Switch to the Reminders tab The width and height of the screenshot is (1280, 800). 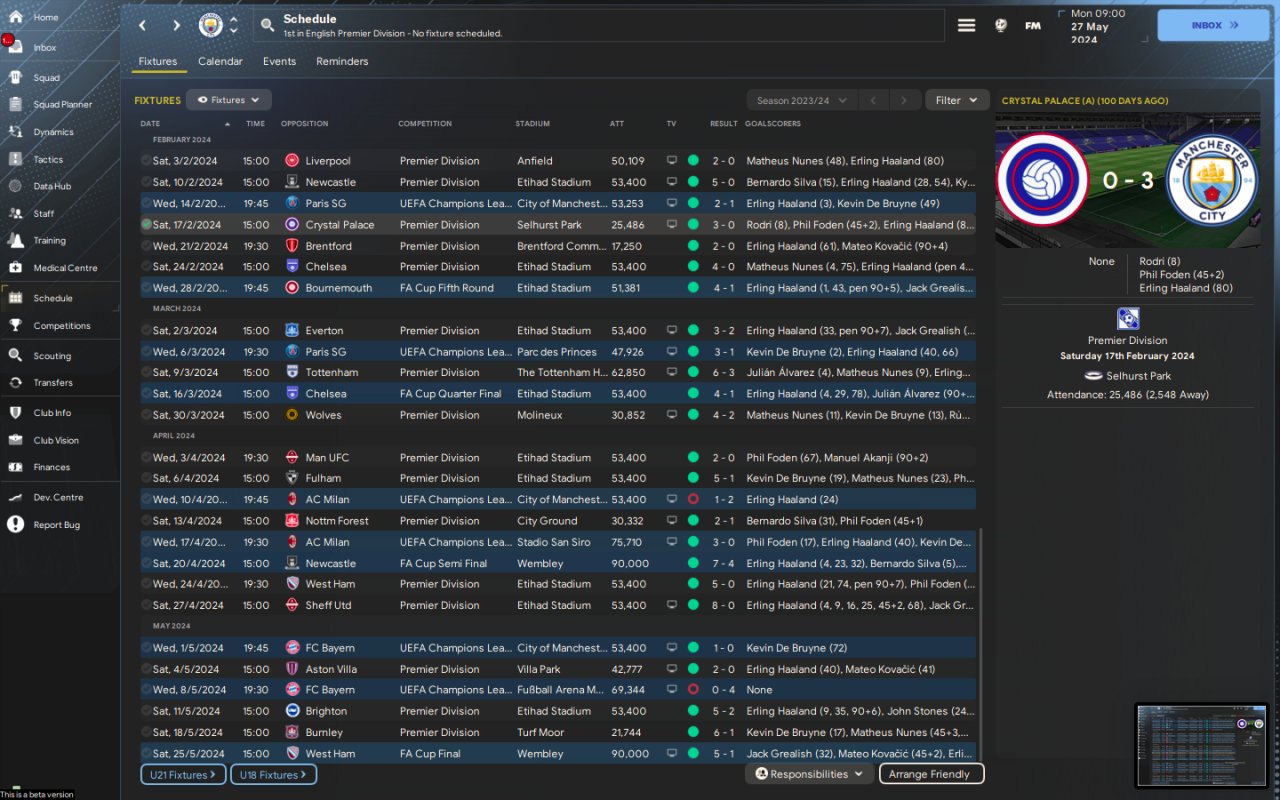[x=342, y=61]
